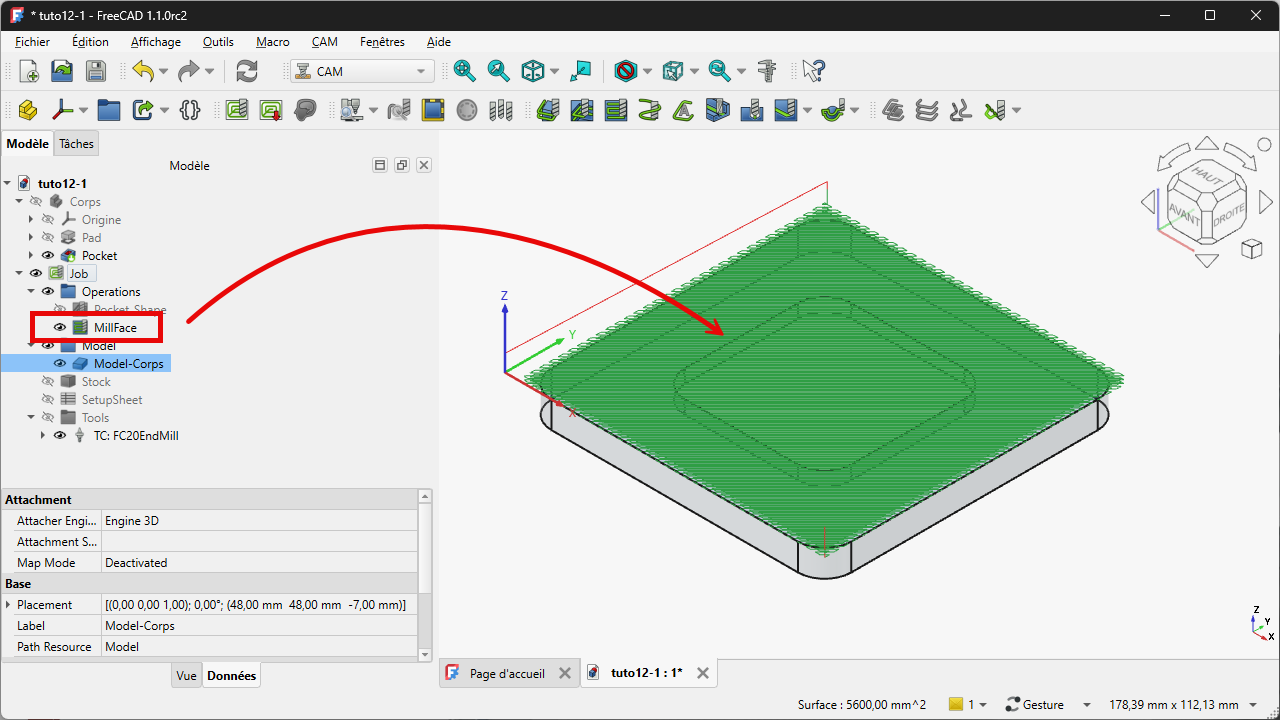
Task: Expand the Placement property row
Action: pos(9,605)
